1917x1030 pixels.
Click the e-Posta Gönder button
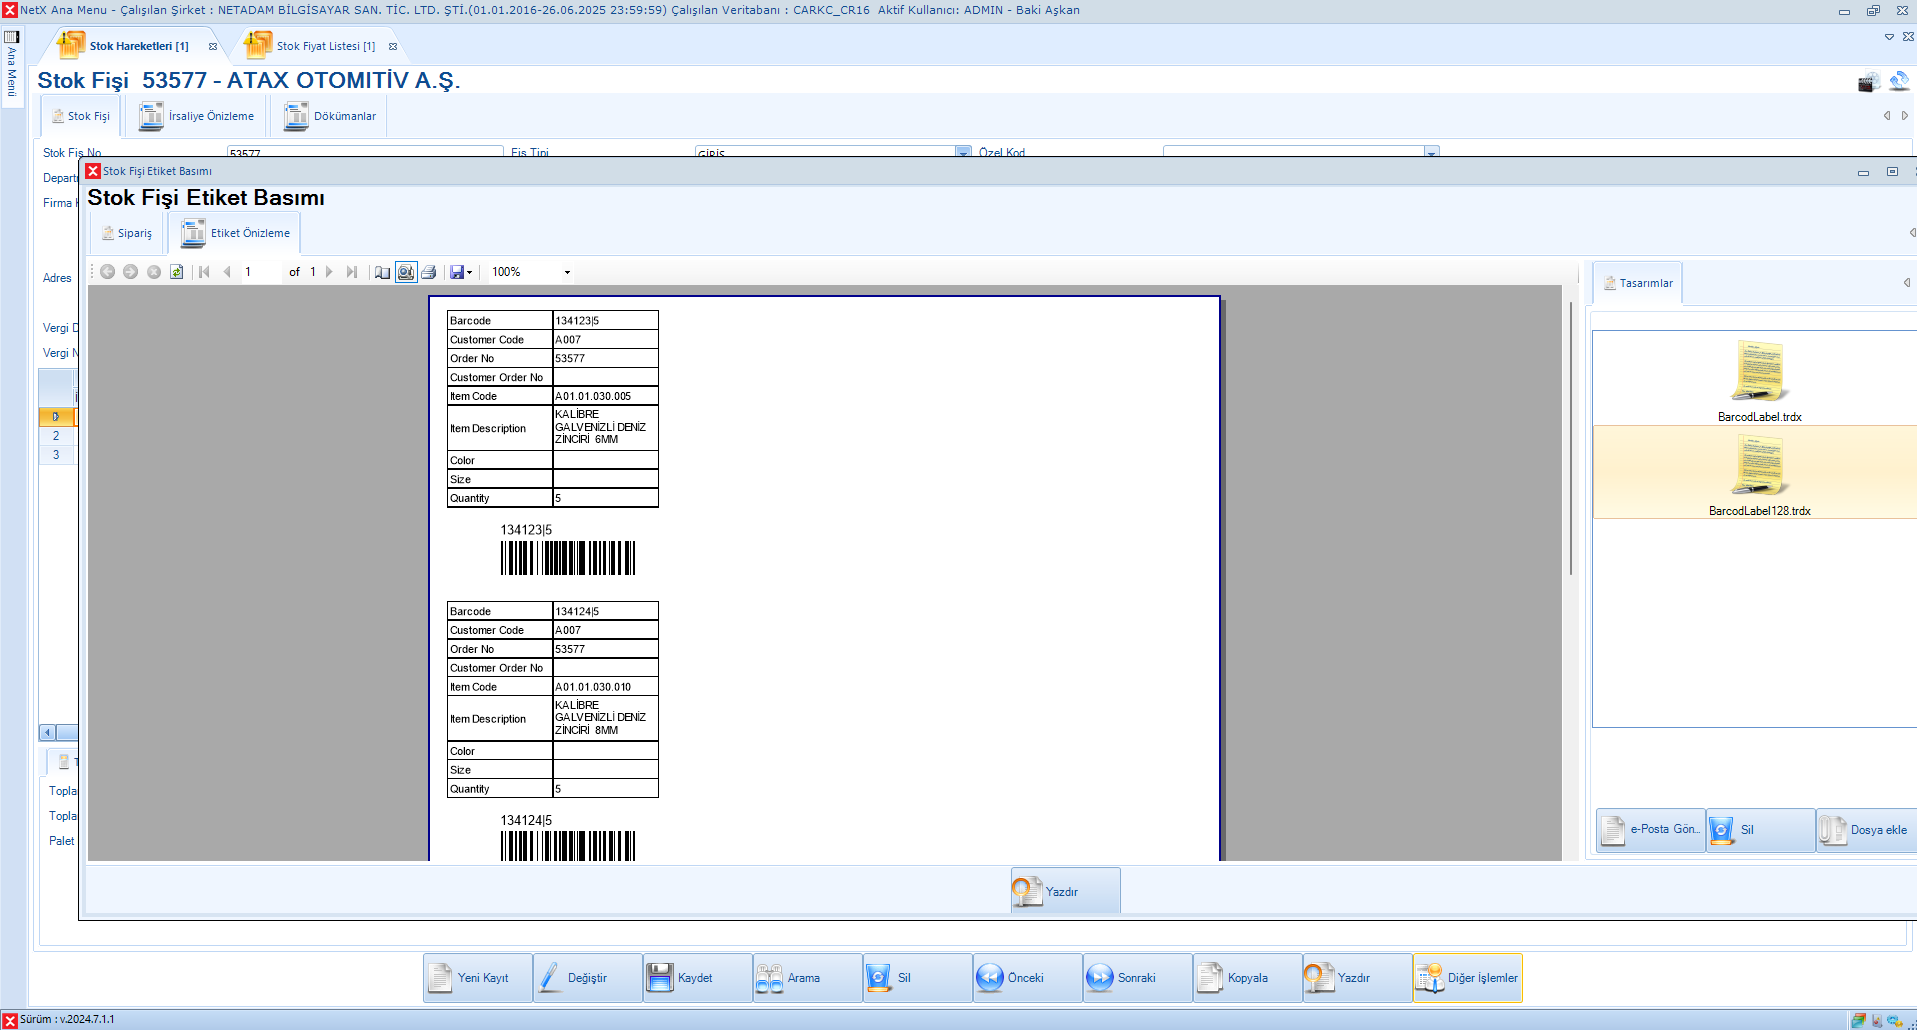1650,830
